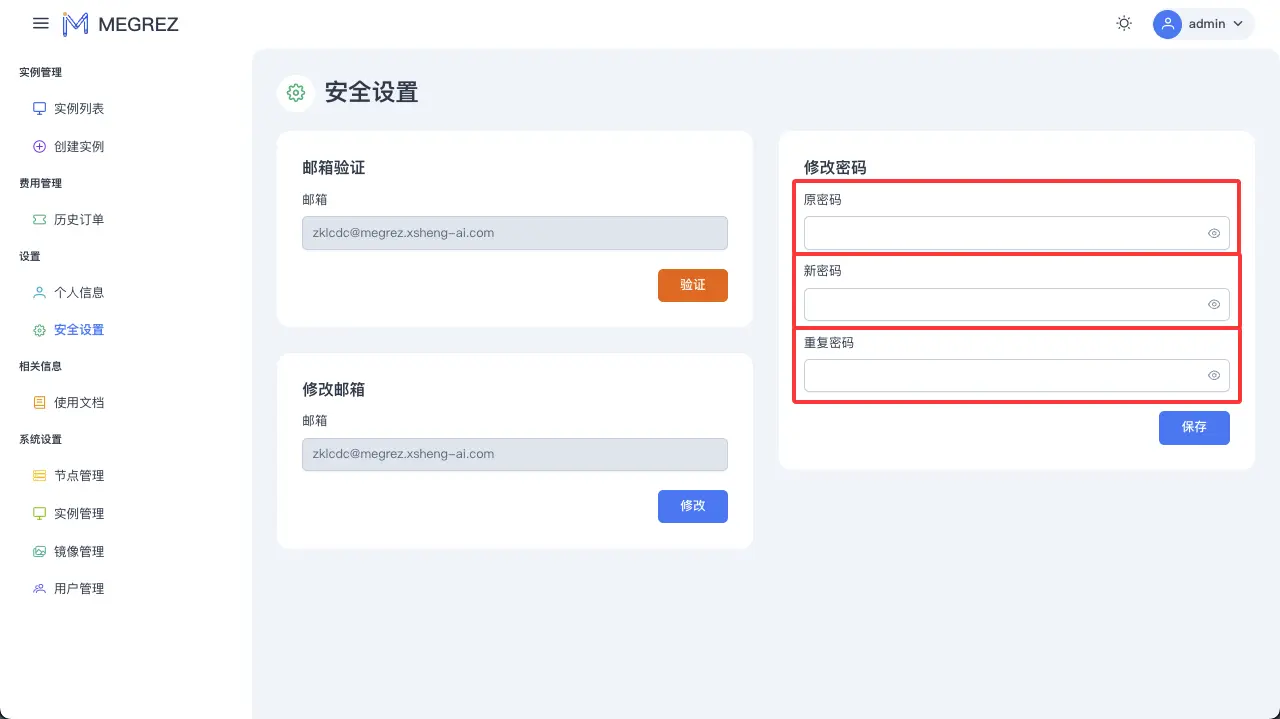The height and width of the screenshot is (719, 1280).
Task: Click the 修改 button under 修改邮箱
Action: point(692,506)
